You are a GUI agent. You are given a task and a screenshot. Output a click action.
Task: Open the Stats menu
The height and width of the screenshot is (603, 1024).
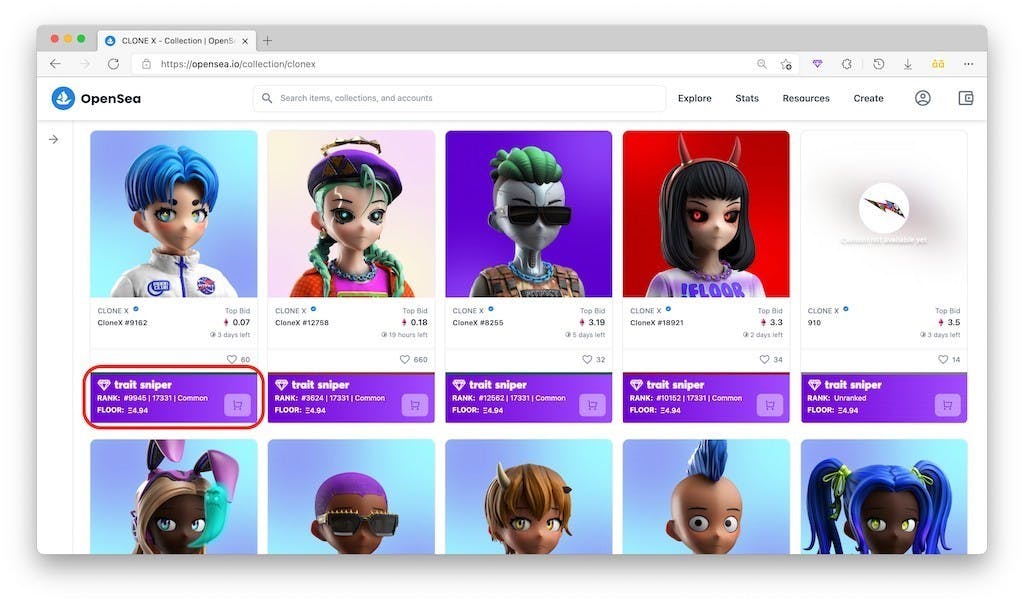click(746, 98)
